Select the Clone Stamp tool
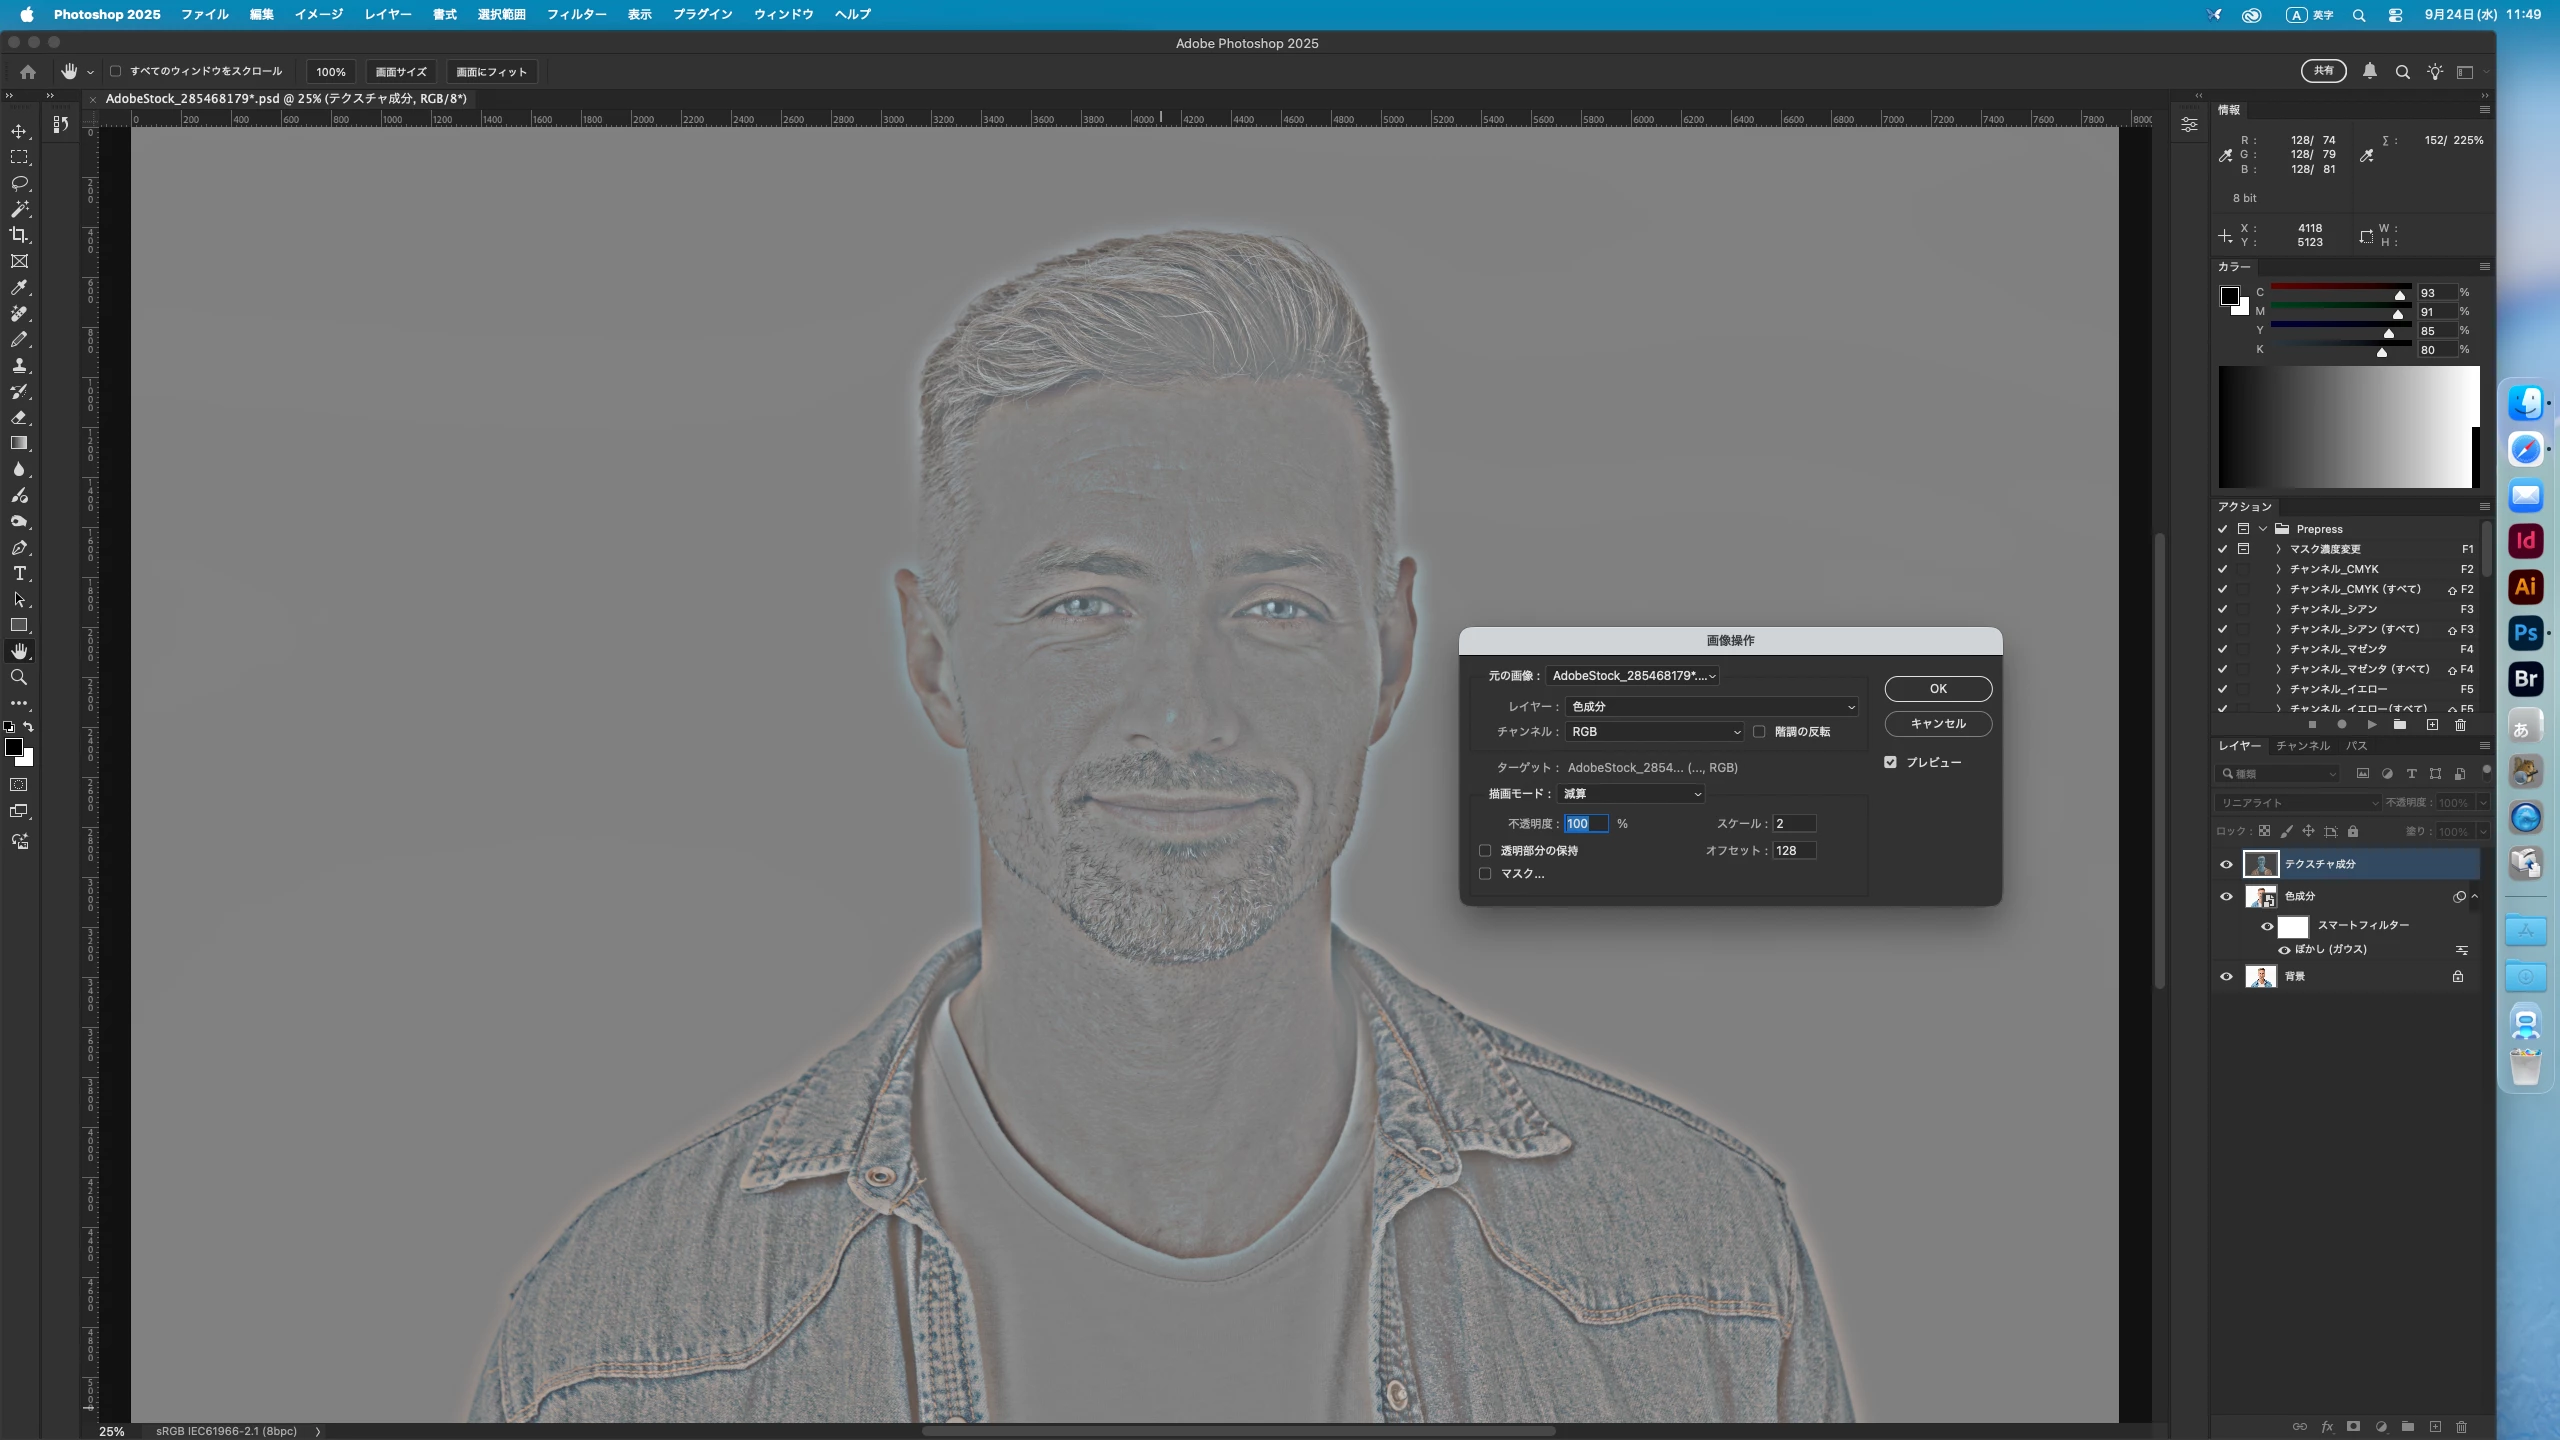 (x=19, y=366)
